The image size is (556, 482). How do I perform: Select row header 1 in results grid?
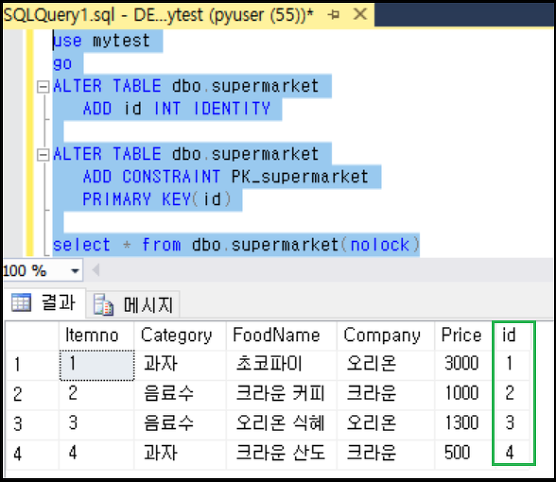coord(32,365)
